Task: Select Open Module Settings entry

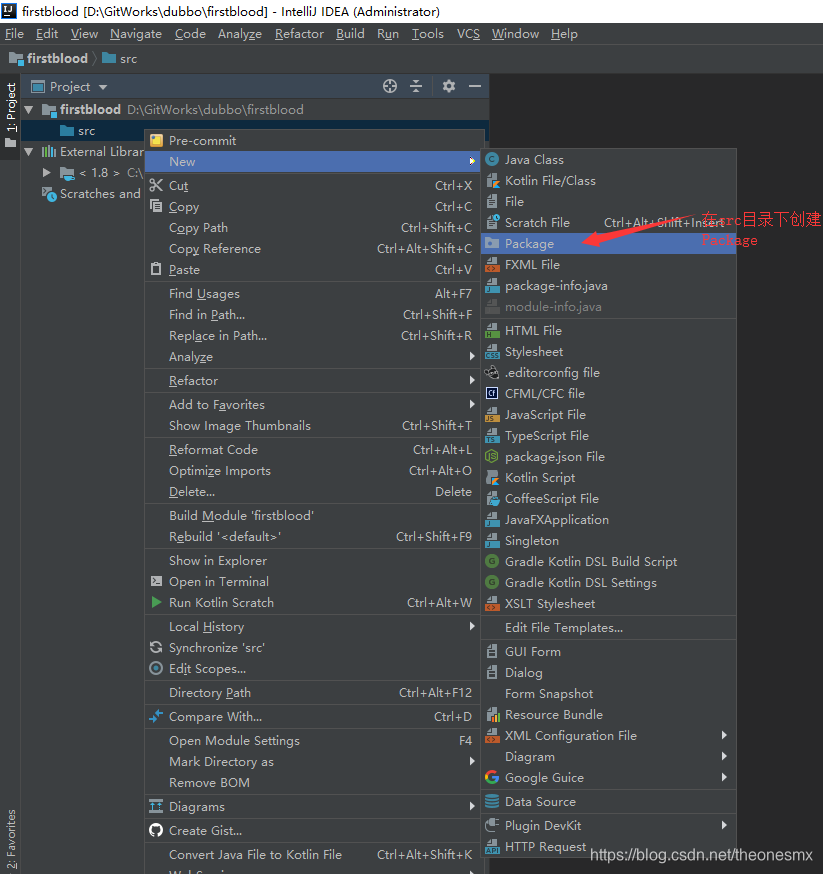Action: pyautogui.click(x=312, y=740)
